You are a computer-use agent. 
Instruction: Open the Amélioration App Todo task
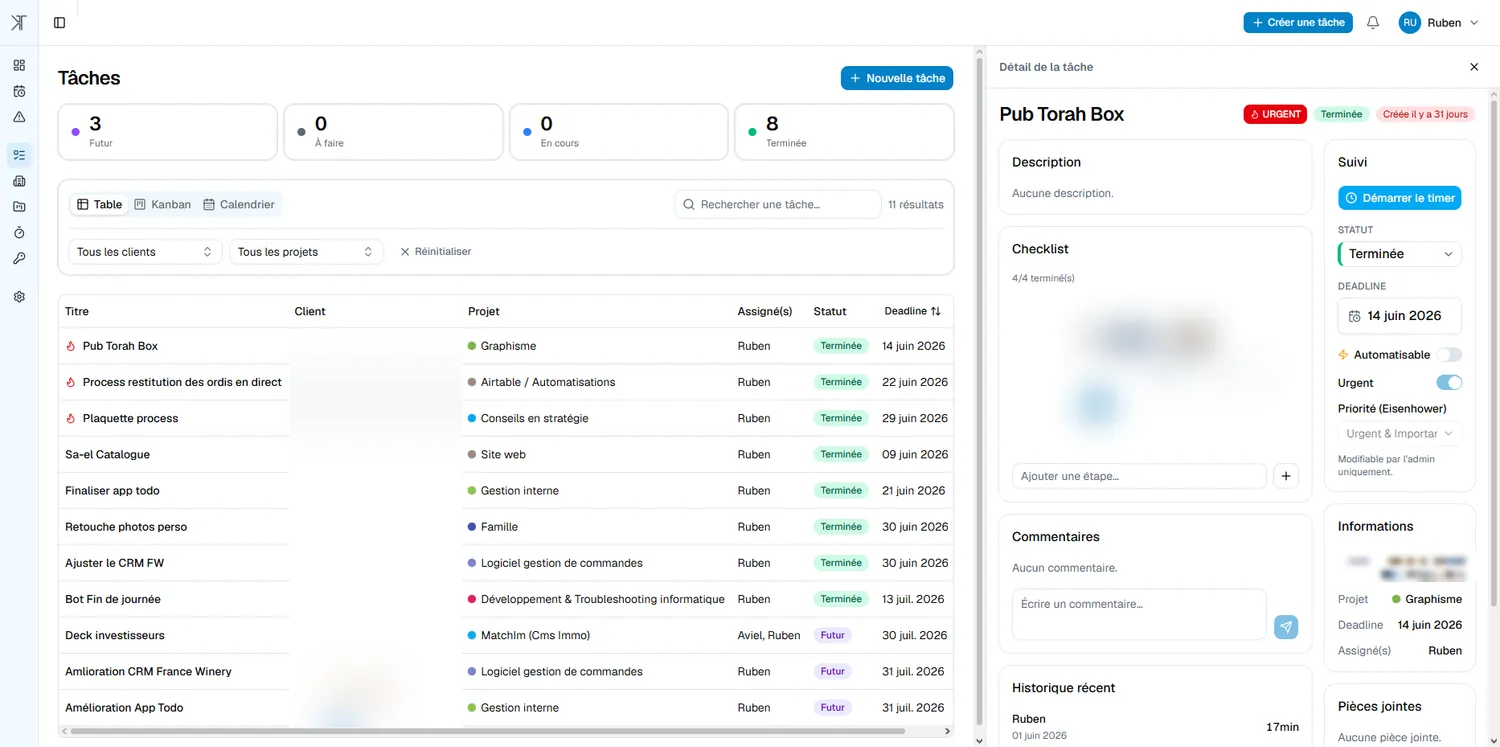pyautogui.click(x=506, y=707)
